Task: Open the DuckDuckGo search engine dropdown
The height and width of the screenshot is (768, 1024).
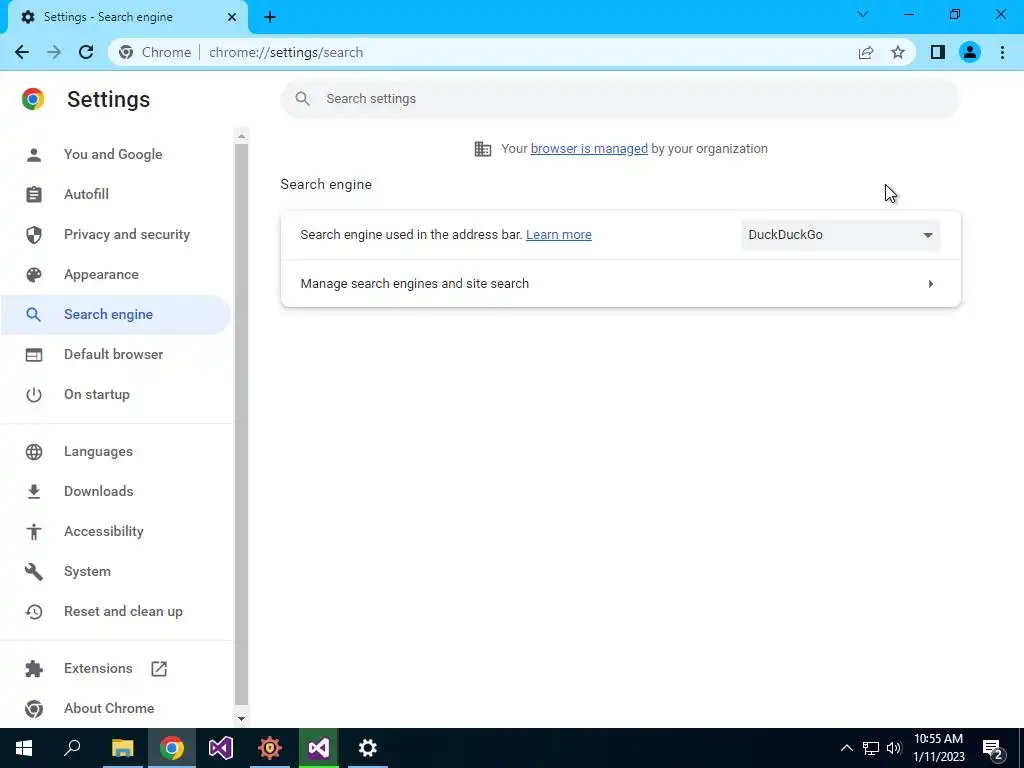Action: (x=840, y=235)
